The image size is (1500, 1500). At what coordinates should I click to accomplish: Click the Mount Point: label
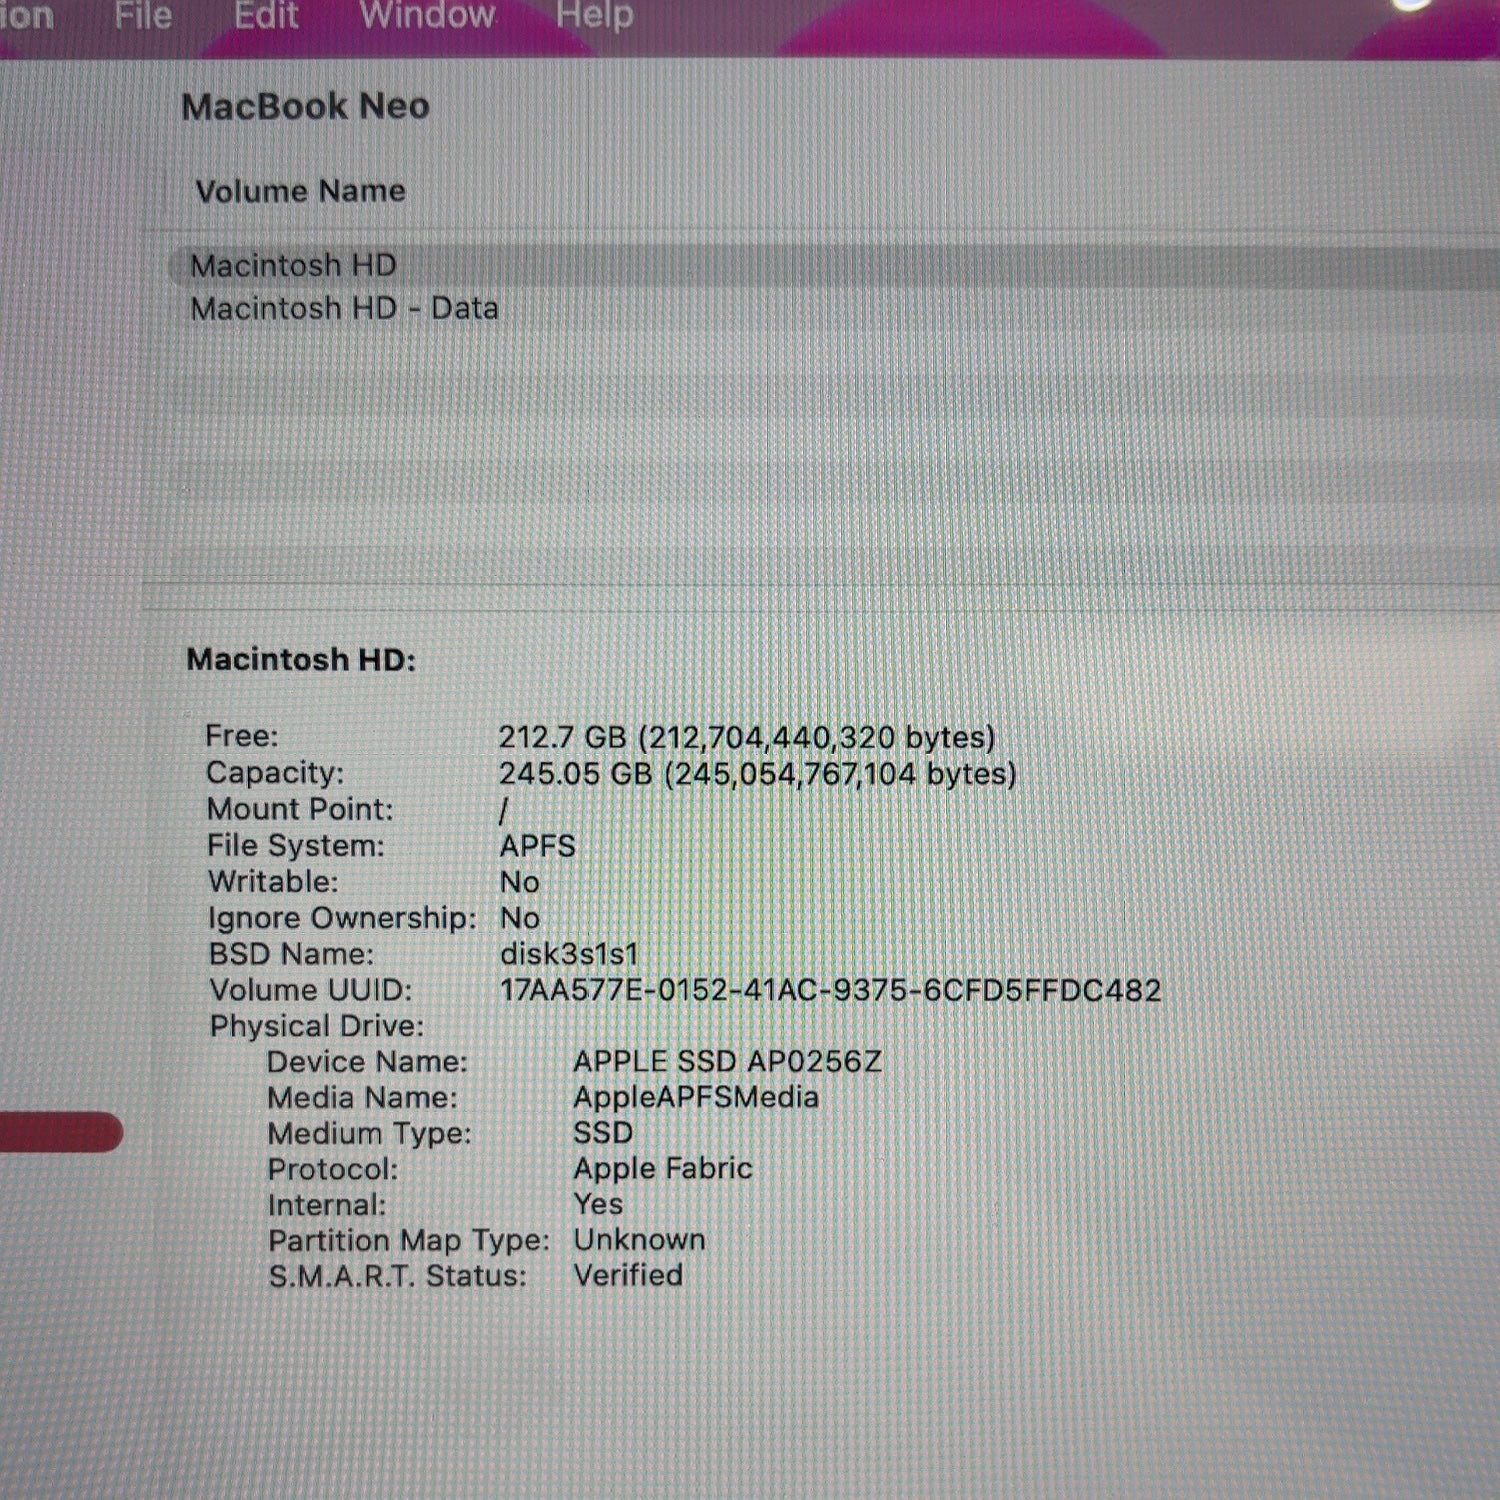pos(300,809)
